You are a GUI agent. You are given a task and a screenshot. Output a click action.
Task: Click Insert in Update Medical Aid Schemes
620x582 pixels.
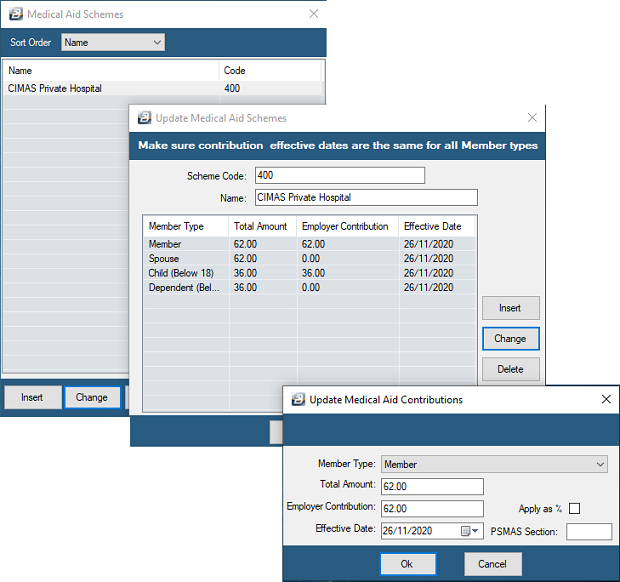[510, 308]
